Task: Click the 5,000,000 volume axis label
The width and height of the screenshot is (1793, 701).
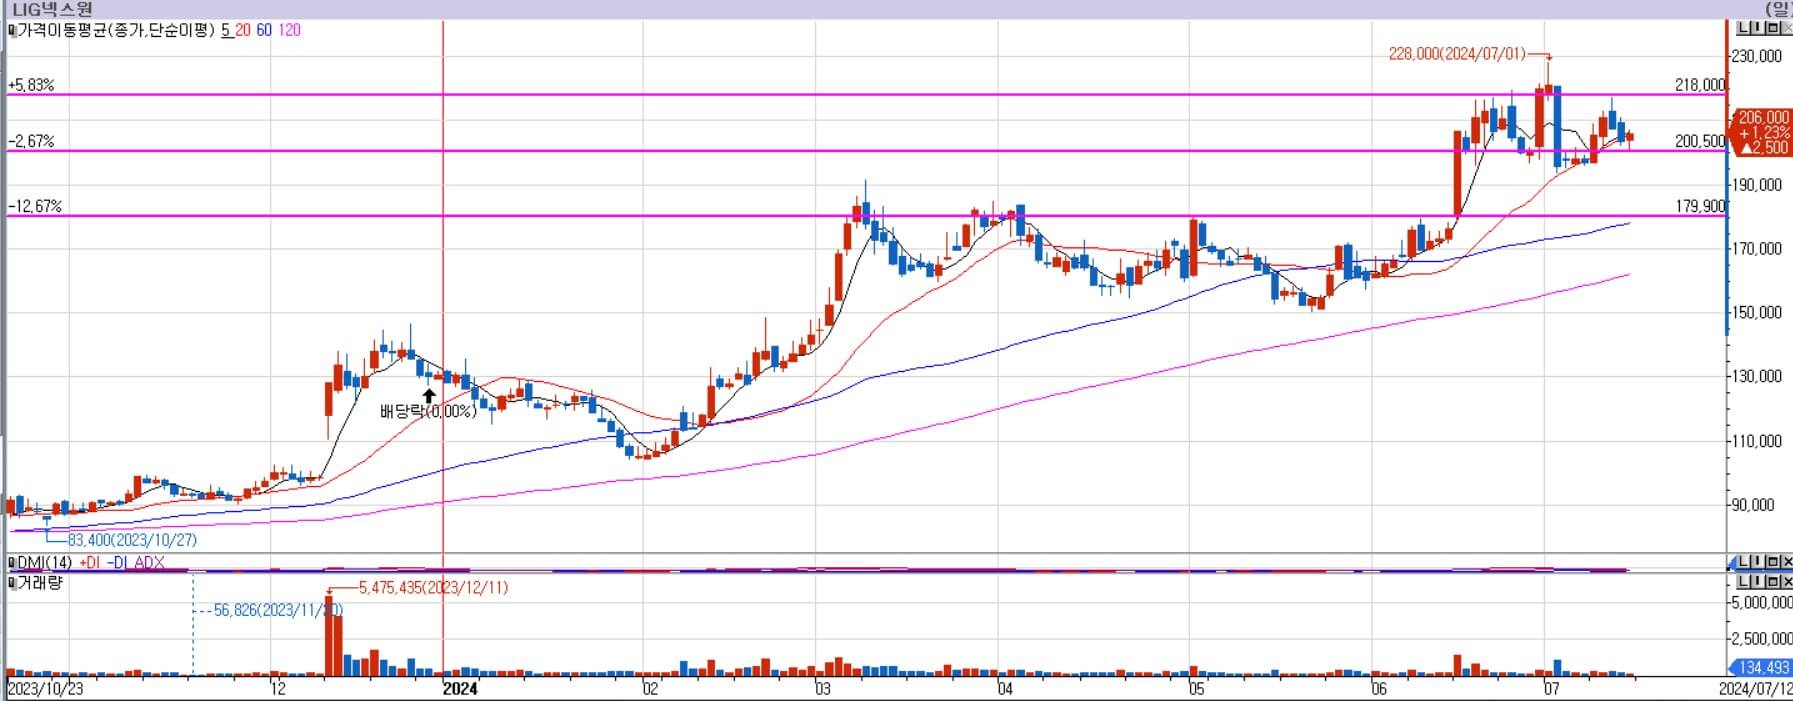Action: click(1762, 603)
